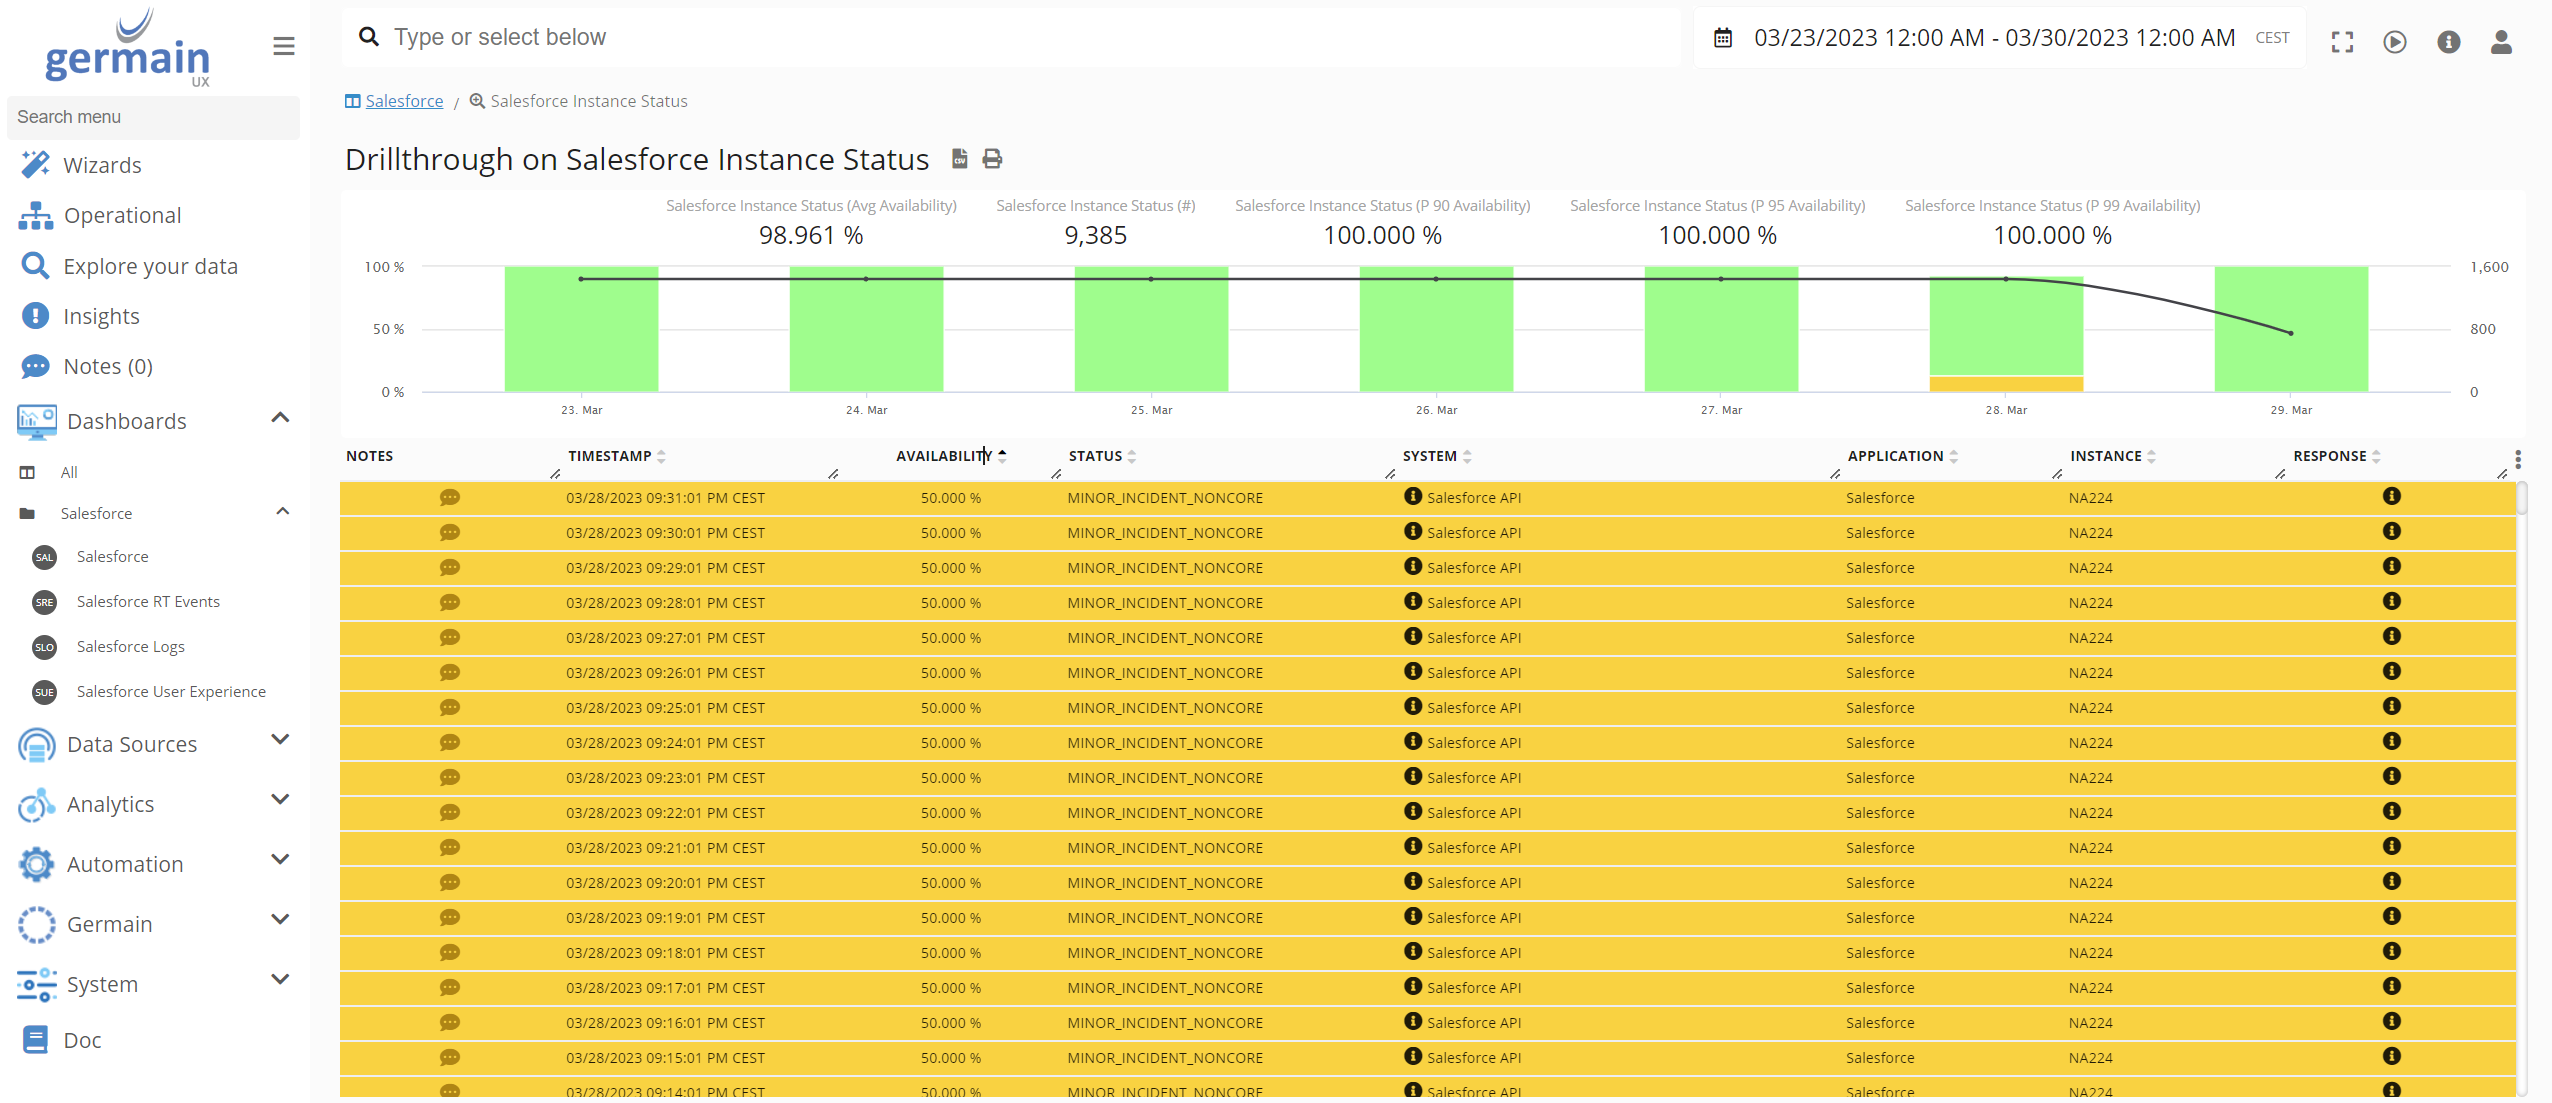Click the Salesforce breadcrumb link
Viewport: 2552px width, 1103px height.
[x=404, y=101]
